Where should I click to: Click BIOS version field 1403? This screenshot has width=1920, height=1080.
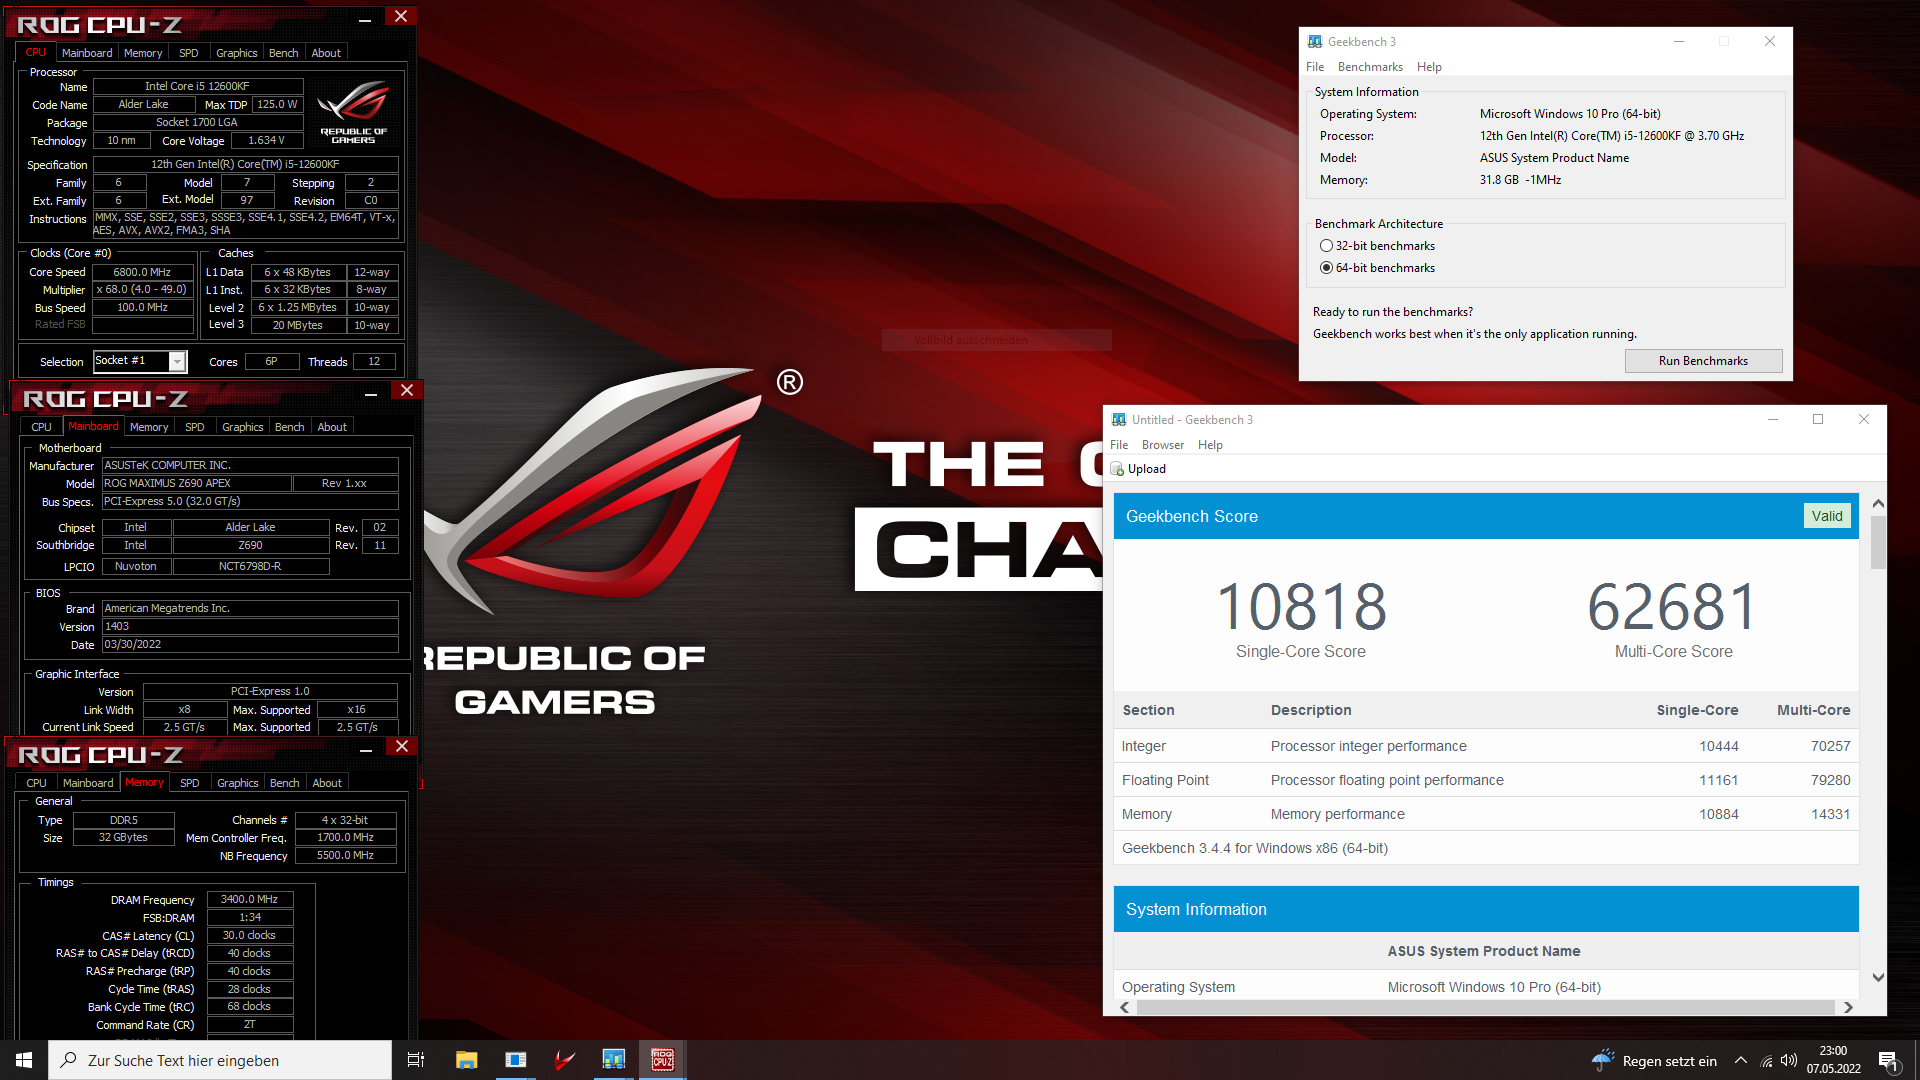[x=250, y=626]
